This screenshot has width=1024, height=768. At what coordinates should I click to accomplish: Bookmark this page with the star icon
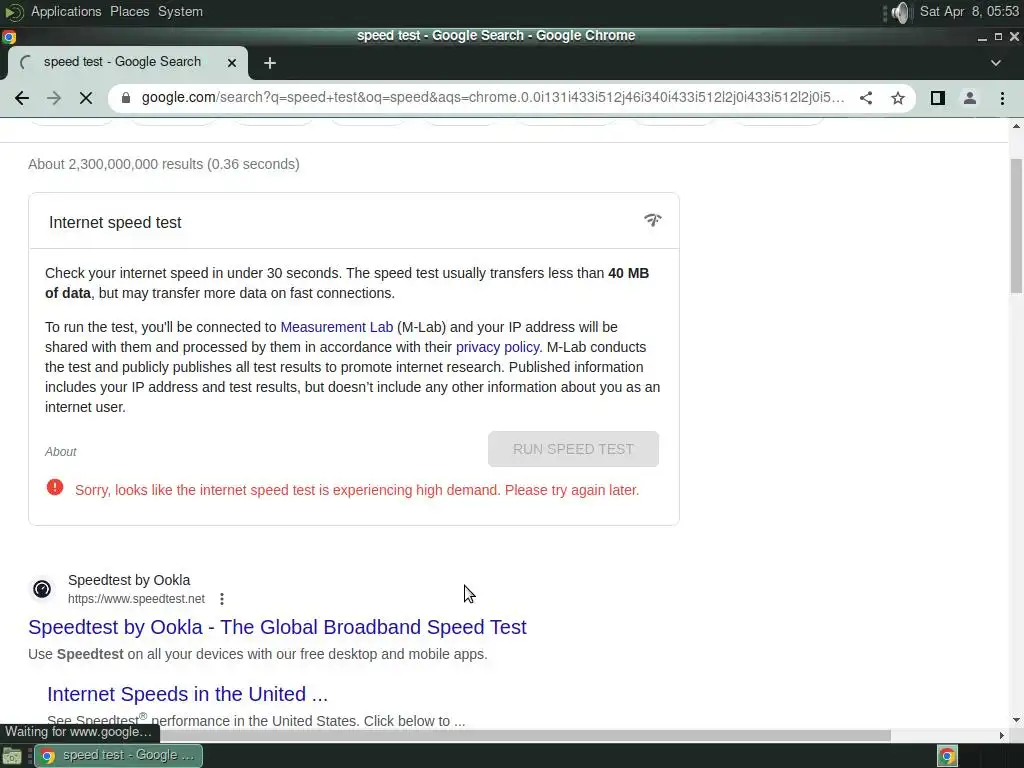pos(898,98)
